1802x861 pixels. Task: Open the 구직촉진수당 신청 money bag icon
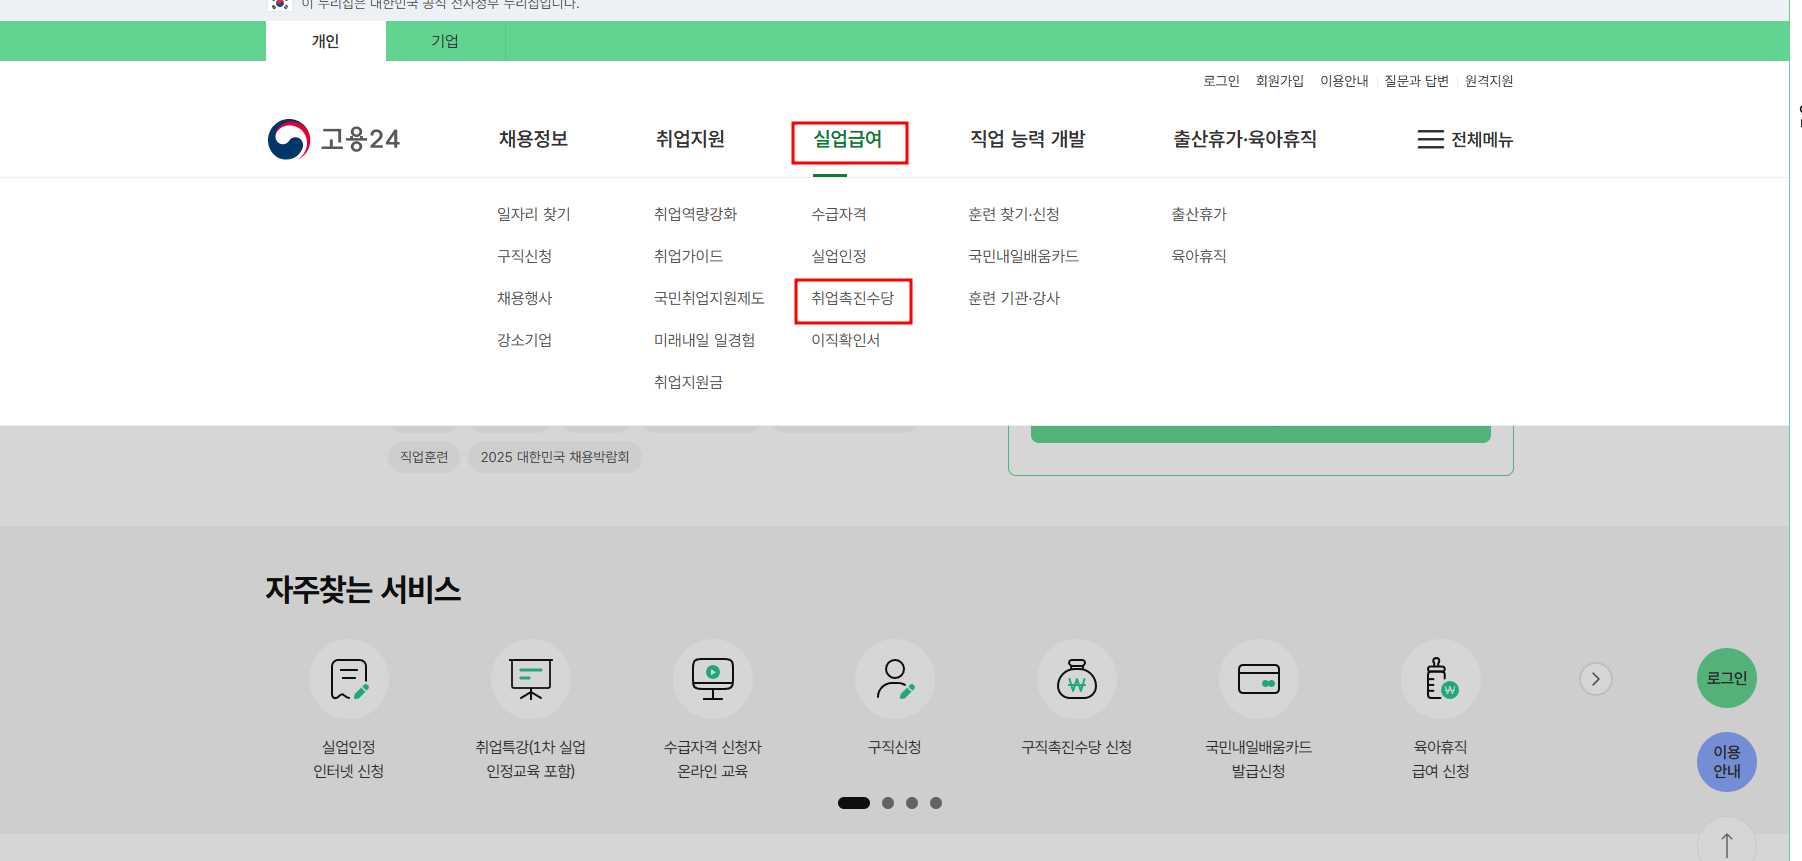point(1077,679)
